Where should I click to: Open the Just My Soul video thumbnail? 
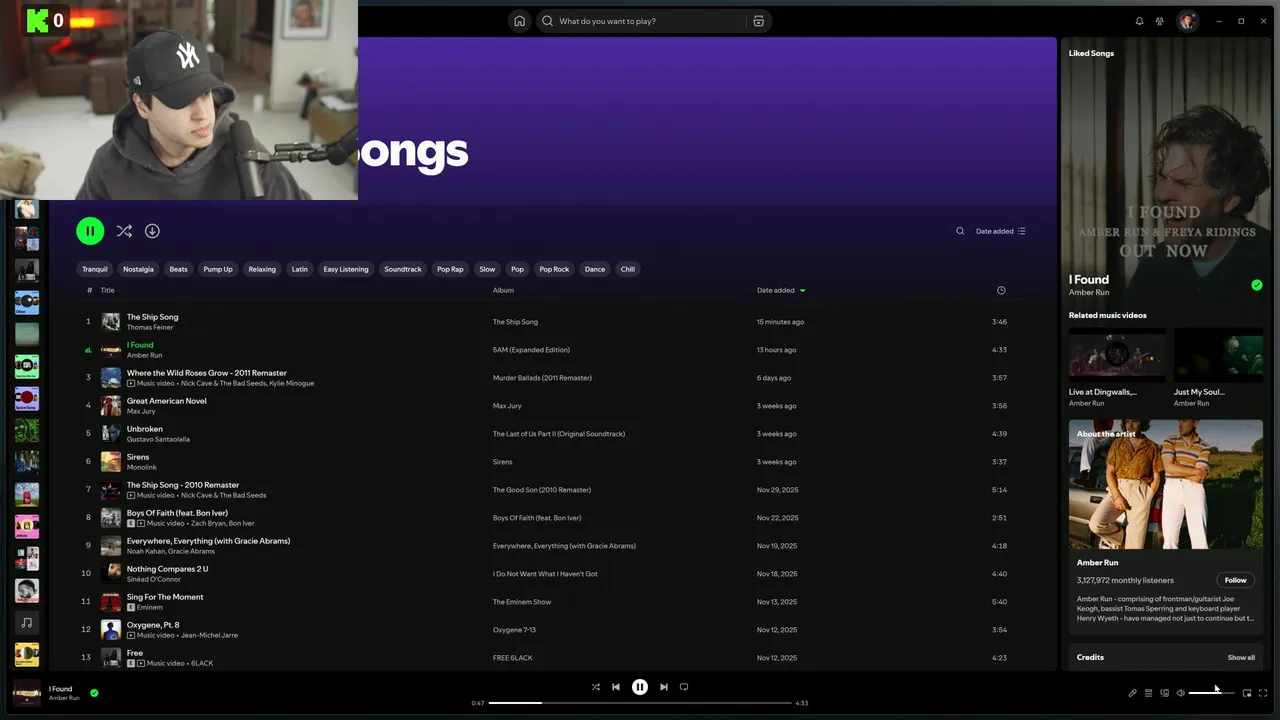[1218, 354]
